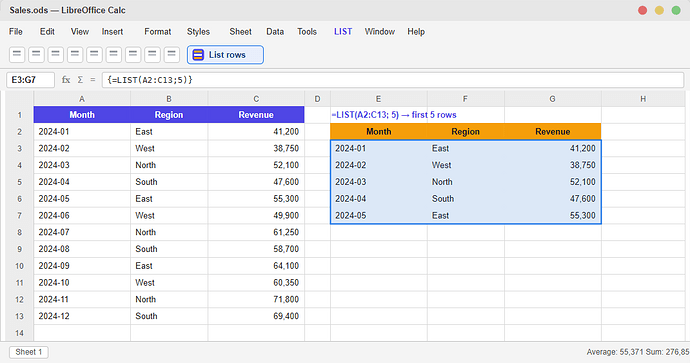
Task: Open the Sheet menu
Action: point(240,32)
